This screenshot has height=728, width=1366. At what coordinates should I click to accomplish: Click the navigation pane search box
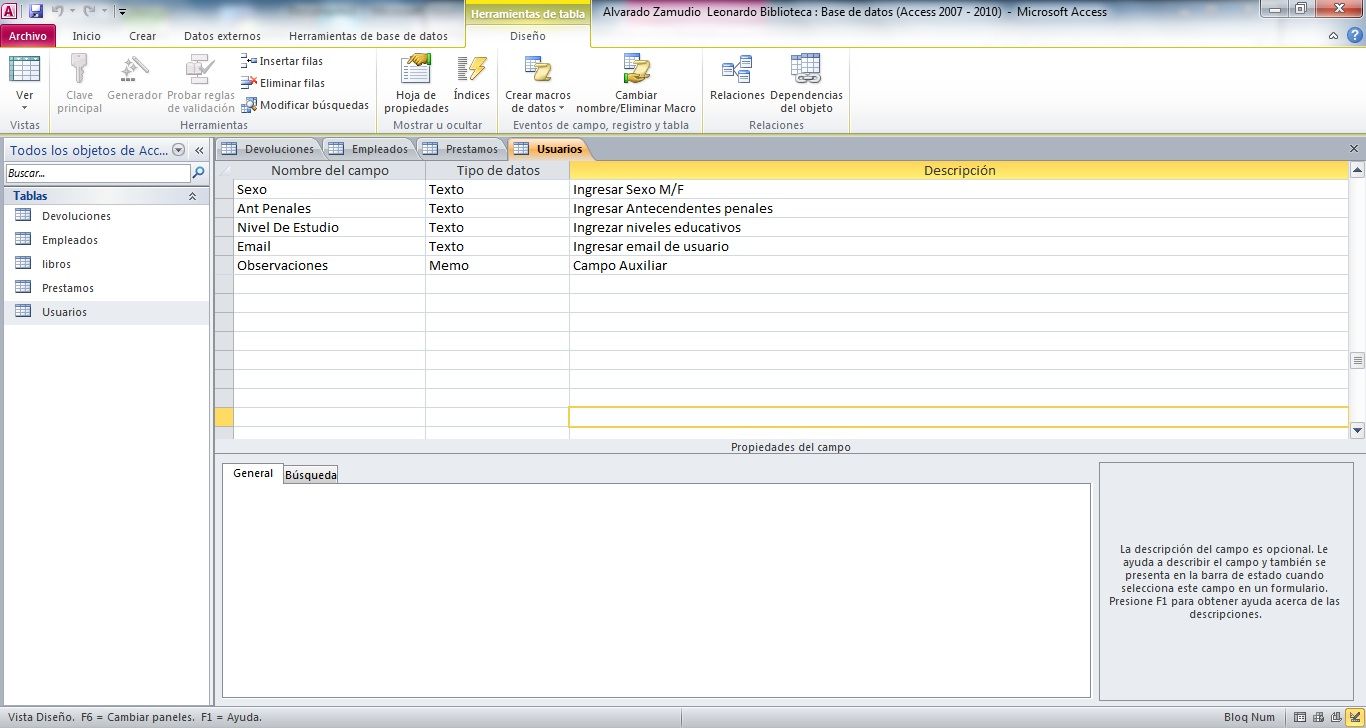coord(97,173)
